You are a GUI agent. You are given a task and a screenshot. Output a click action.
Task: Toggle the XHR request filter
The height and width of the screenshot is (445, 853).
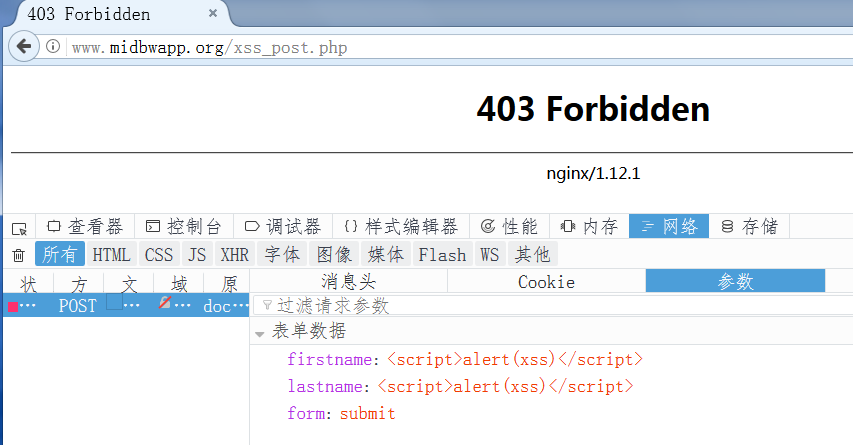click(x=234, y=255)
